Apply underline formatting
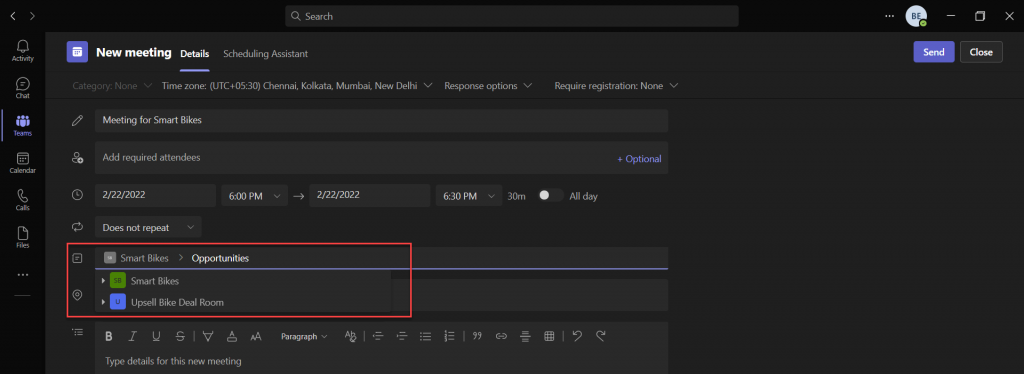The width and height of the screenshot is (1024, 374). pos(156,336)
